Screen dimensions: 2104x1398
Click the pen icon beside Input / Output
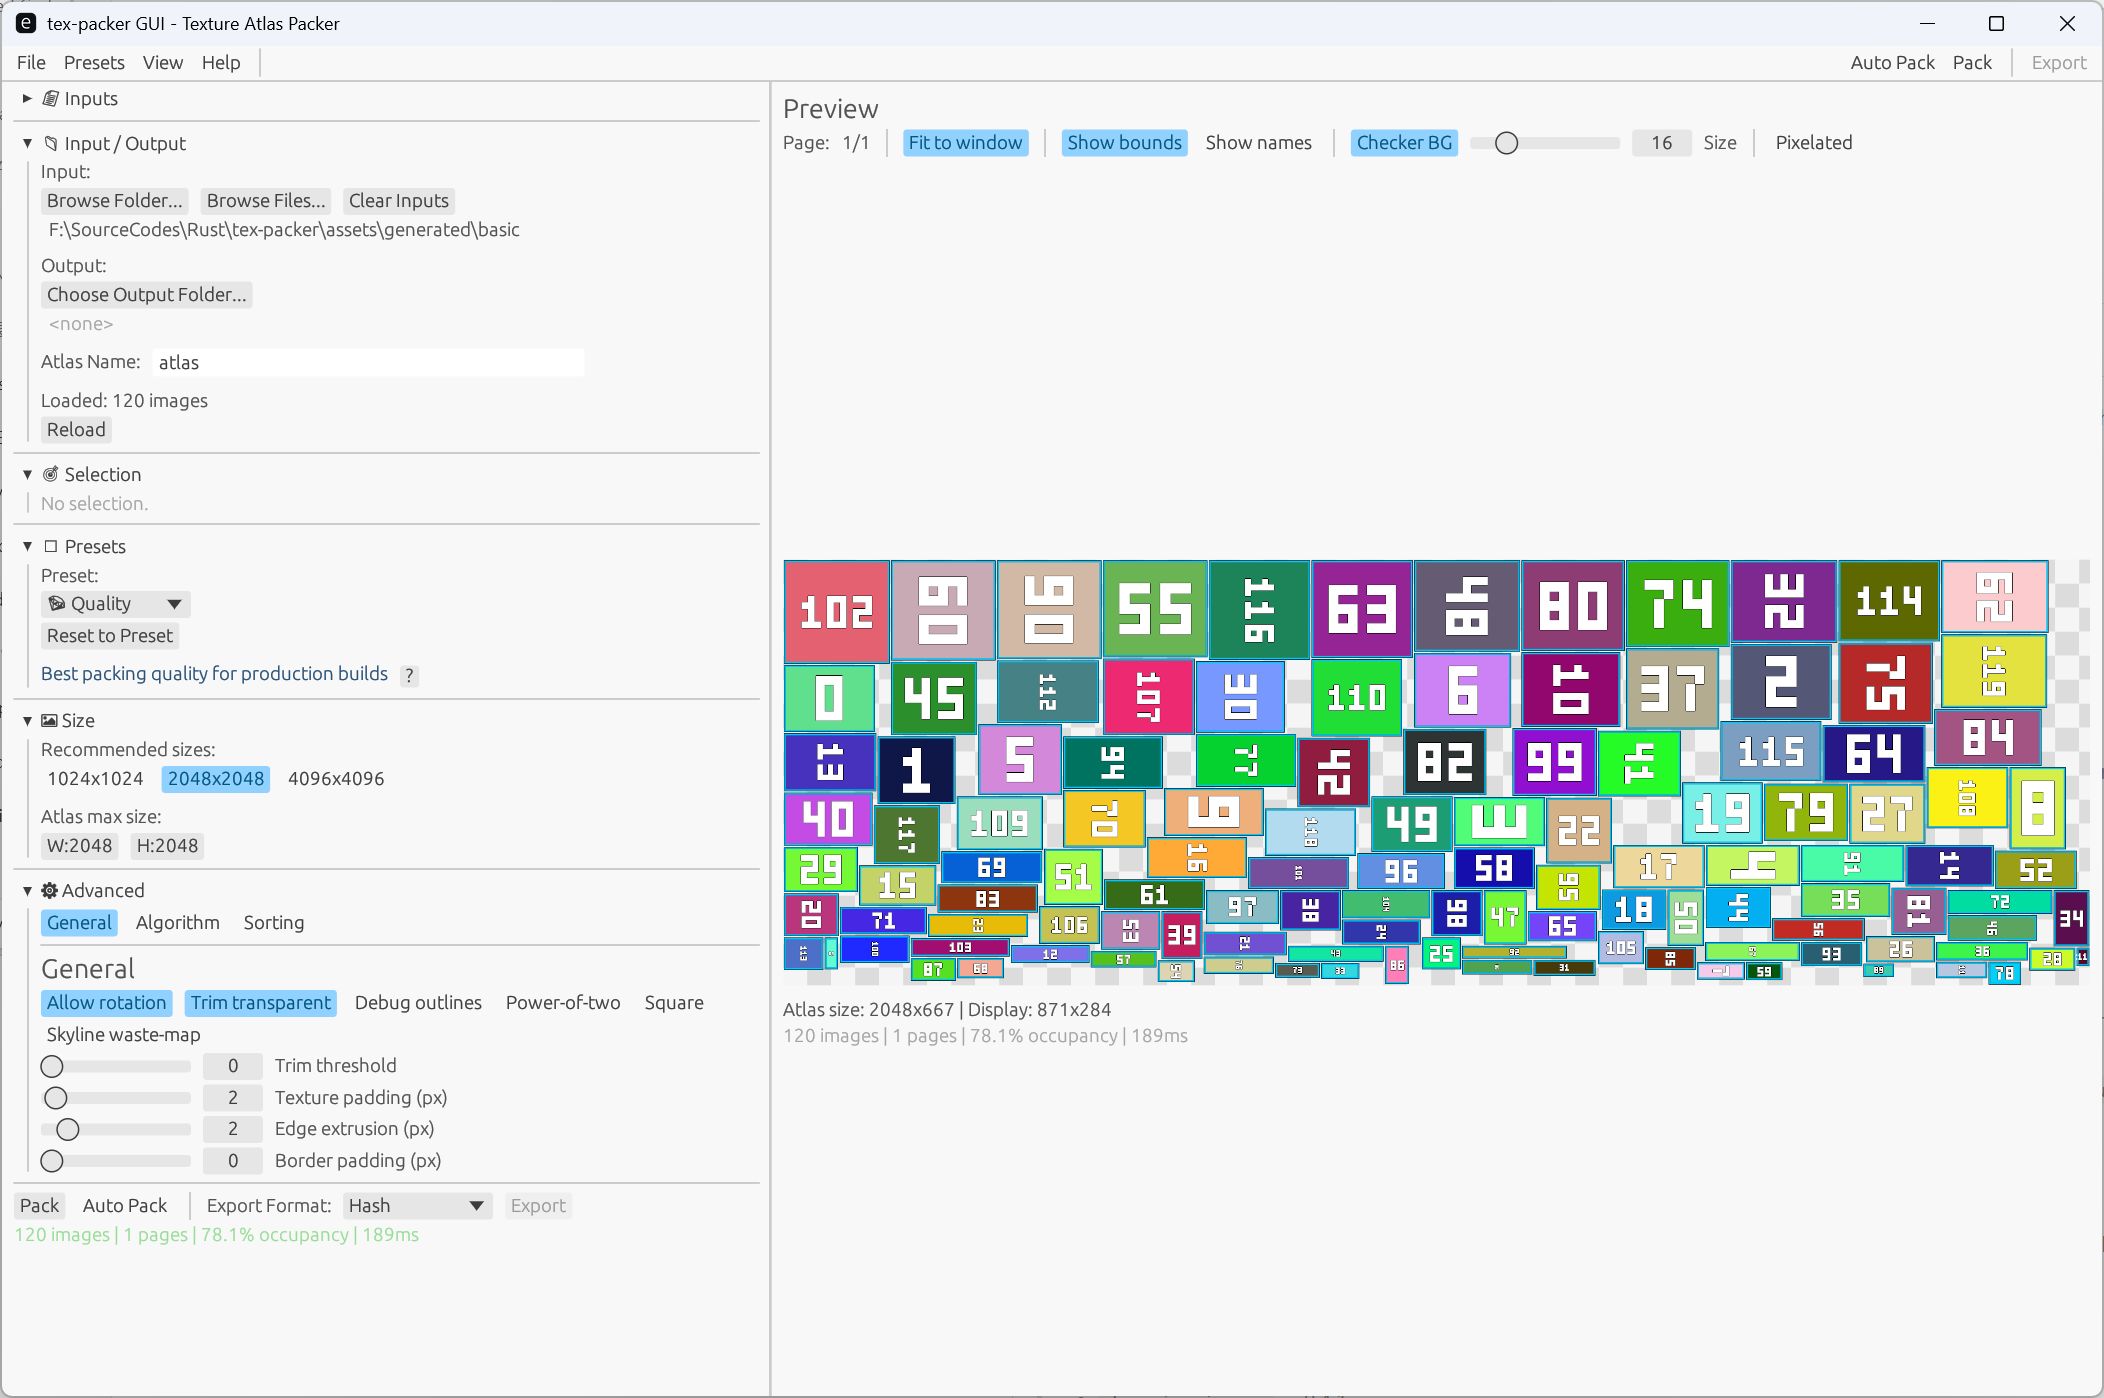pos(51,143)
